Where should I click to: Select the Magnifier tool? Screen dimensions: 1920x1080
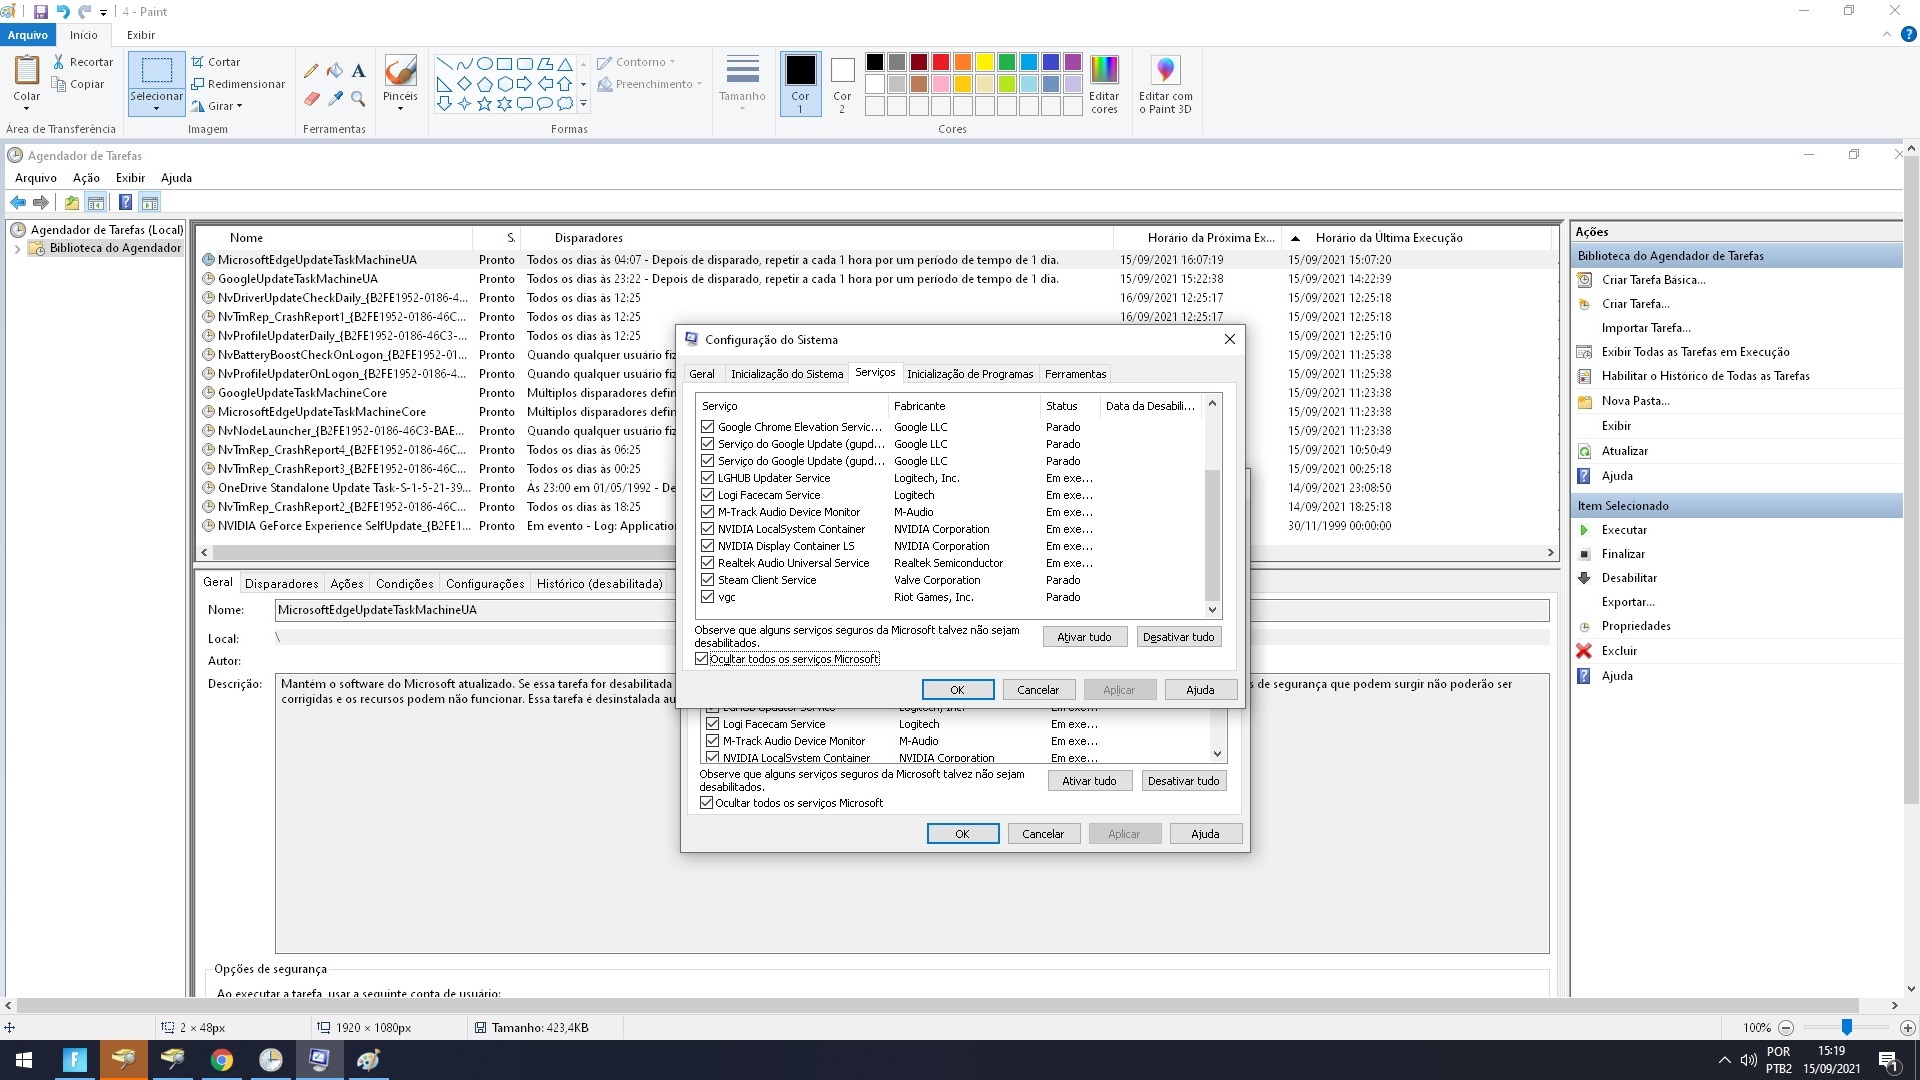pyautogui.click(x=358, y=98)
